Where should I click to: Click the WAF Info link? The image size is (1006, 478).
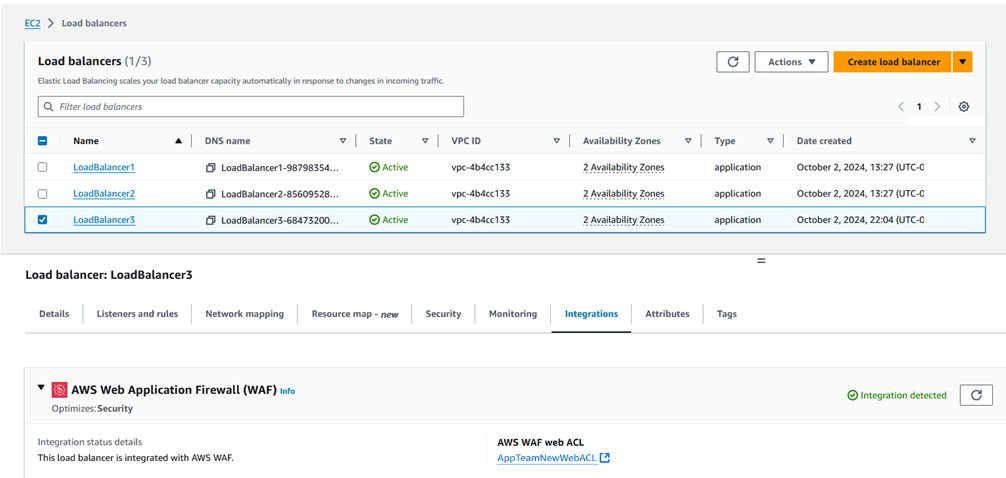(x=287, y=391)
